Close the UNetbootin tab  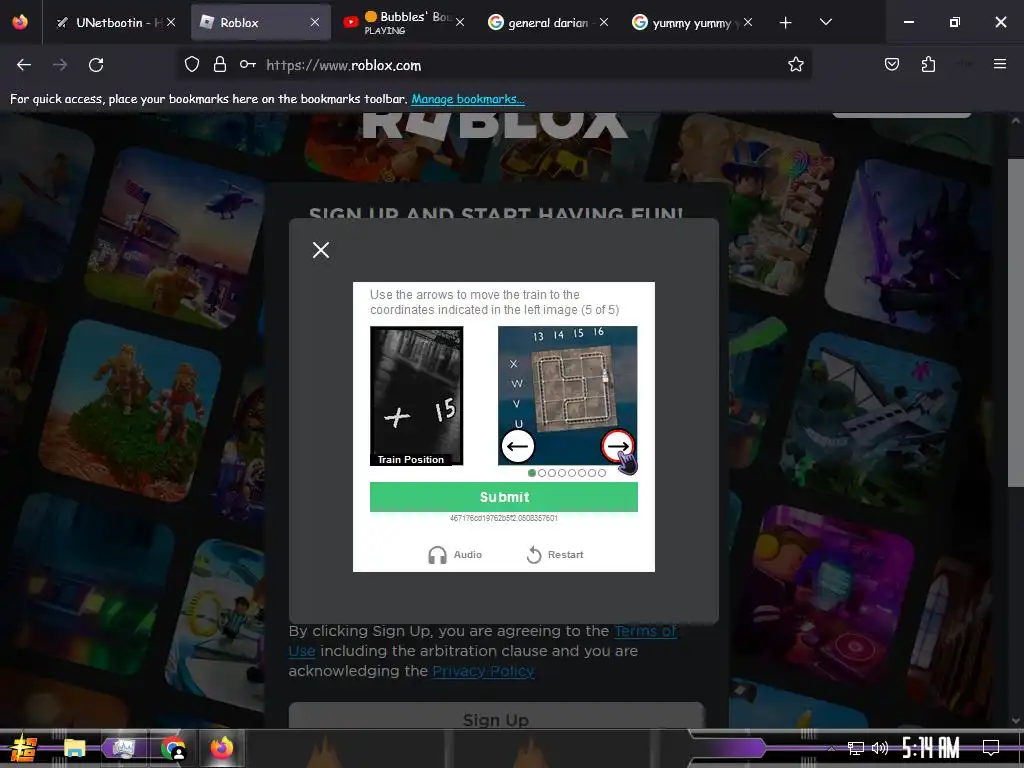click(x=171, y=22)
